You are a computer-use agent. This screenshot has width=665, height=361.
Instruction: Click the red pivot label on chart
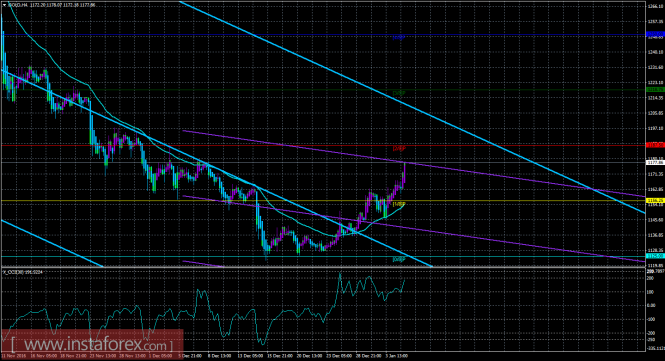399,149
